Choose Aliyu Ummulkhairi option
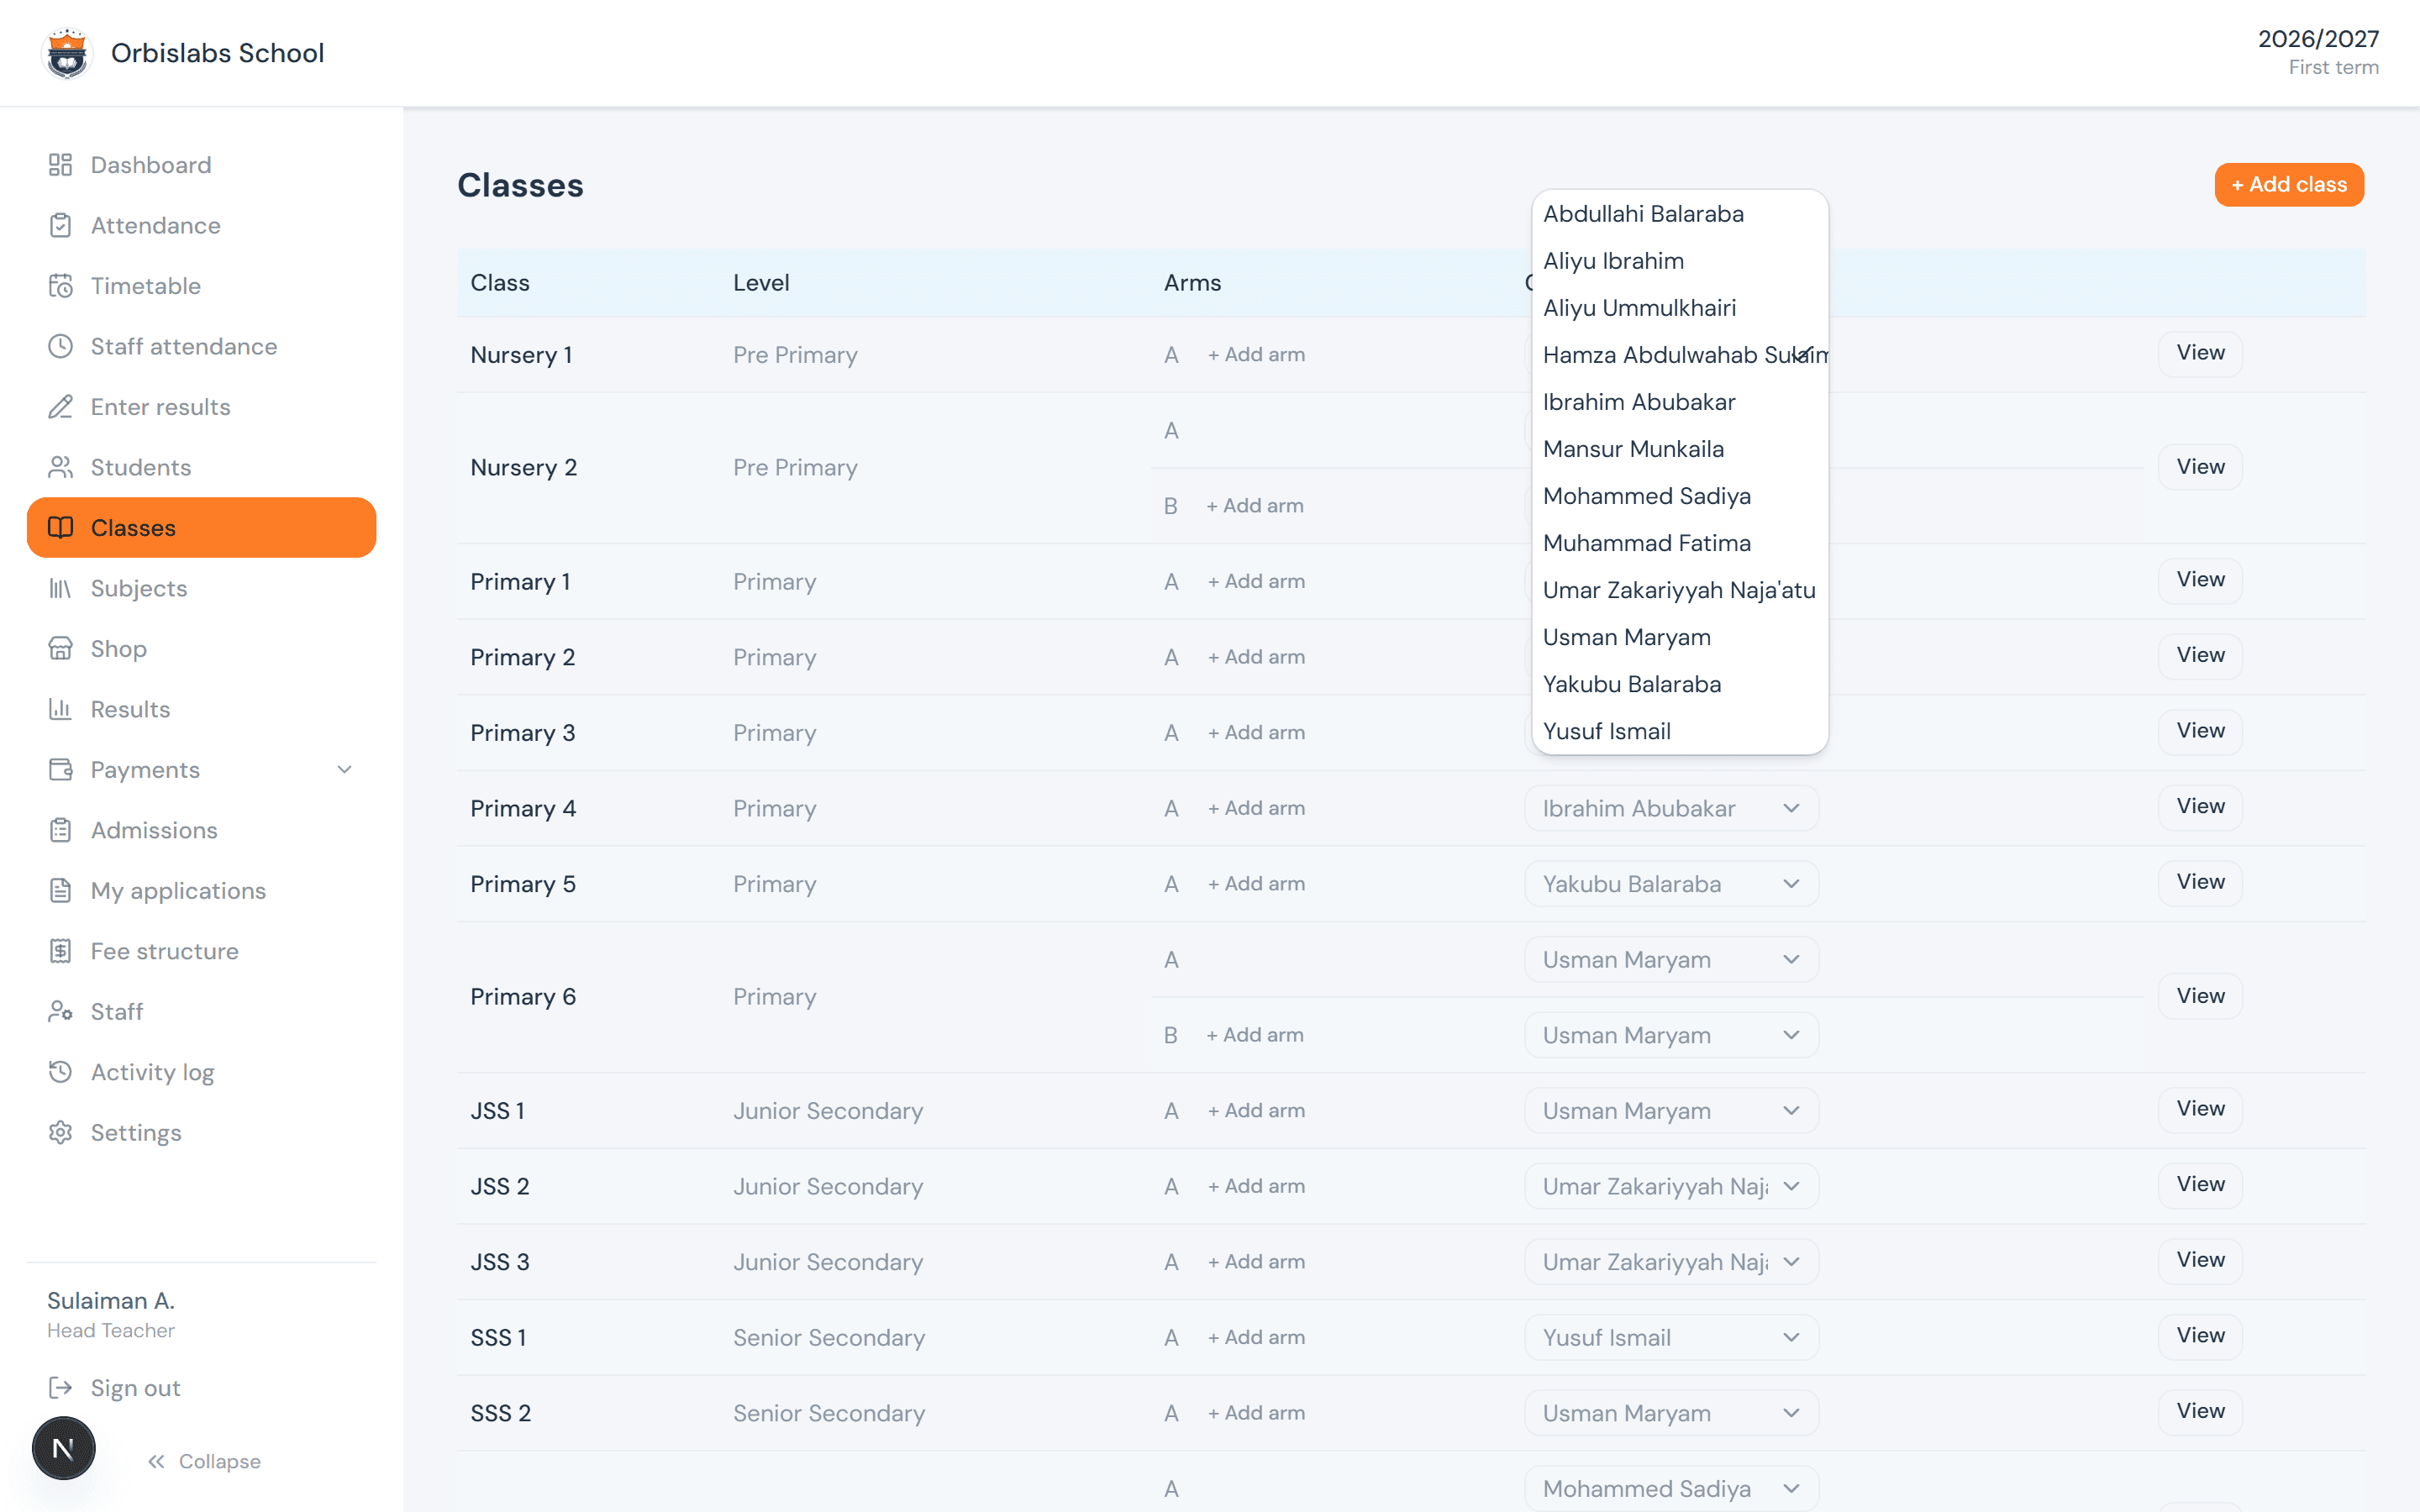This screenshot has height=1512, width=2420. pyautogui.click(x=1680, y=308)
